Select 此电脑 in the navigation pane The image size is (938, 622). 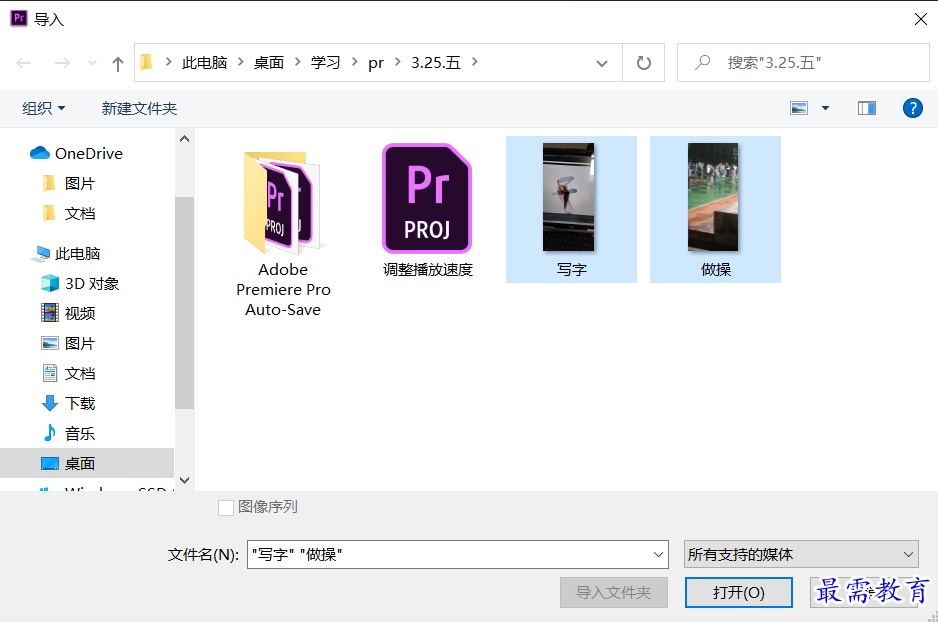[x=66, y=254]
